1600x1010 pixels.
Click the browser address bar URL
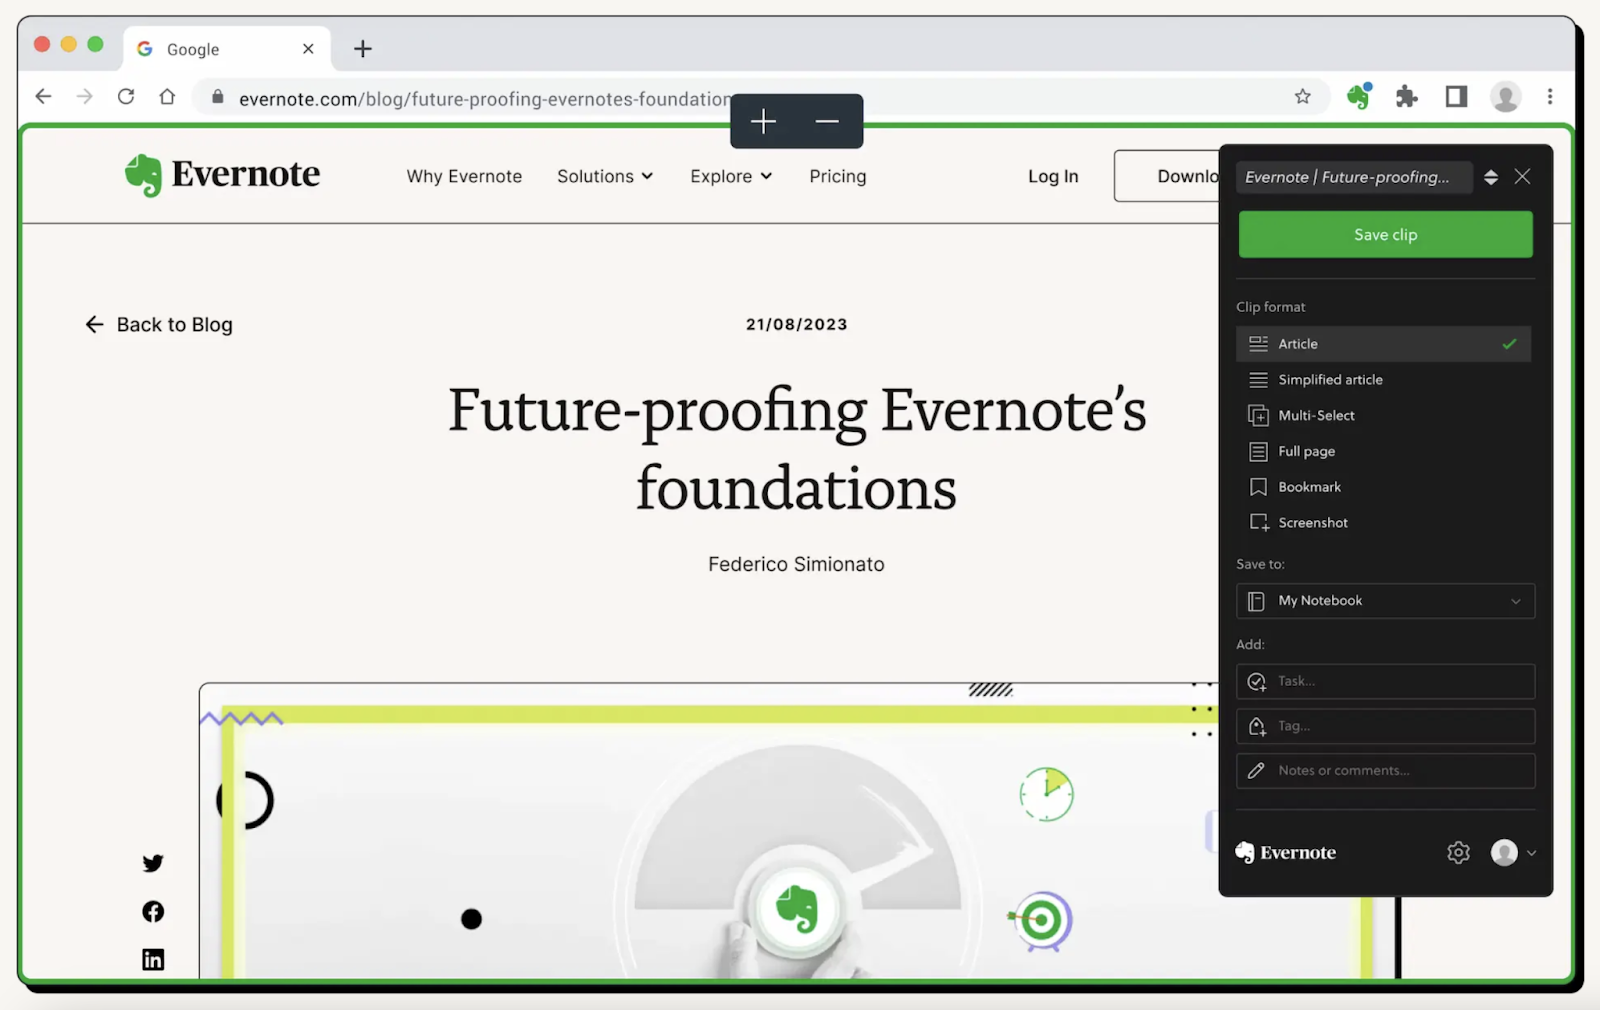click(485, 98)
